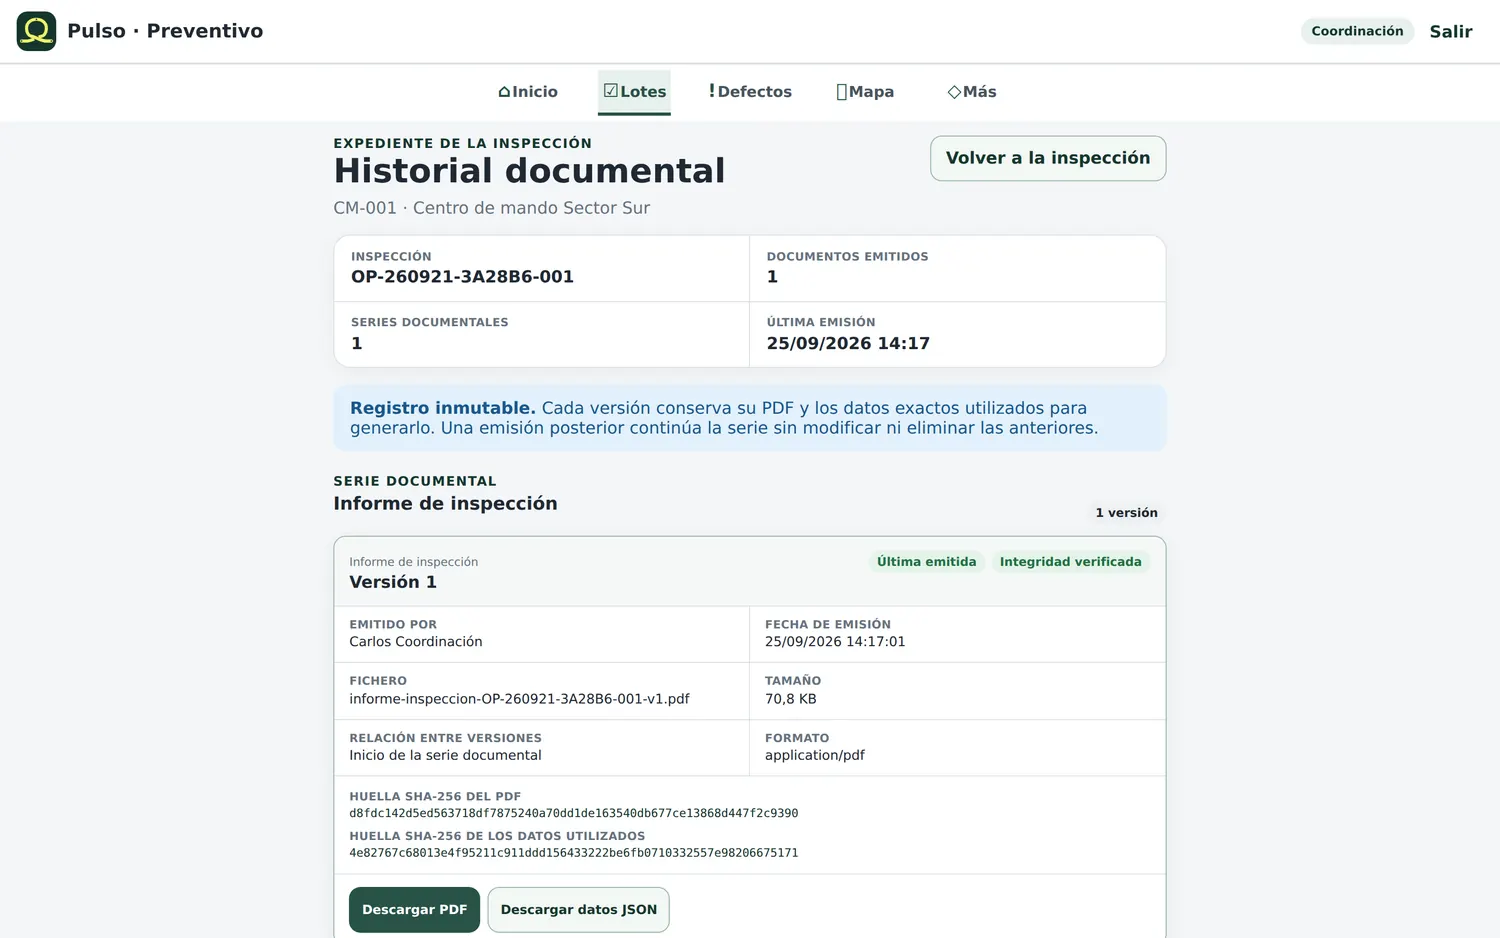Click the Última emitida status badge
Image resolution: width=1500 pixels, height=938 pixels.
pos(926,562)
